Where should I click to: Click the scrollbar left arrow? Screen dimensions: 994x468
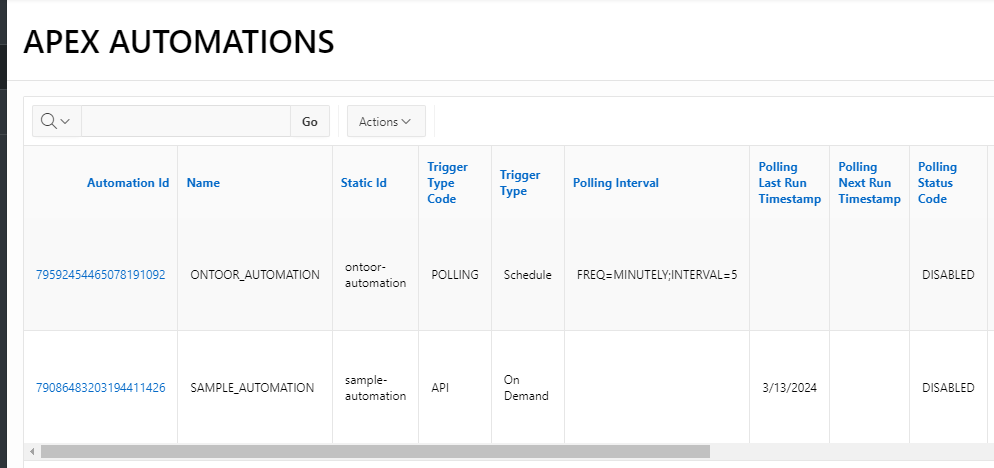33,452
